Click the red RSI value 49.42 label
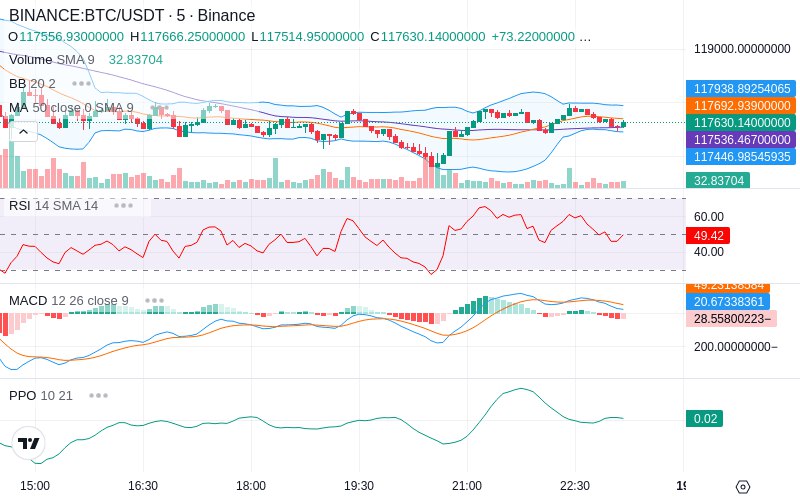 point(708,235)
